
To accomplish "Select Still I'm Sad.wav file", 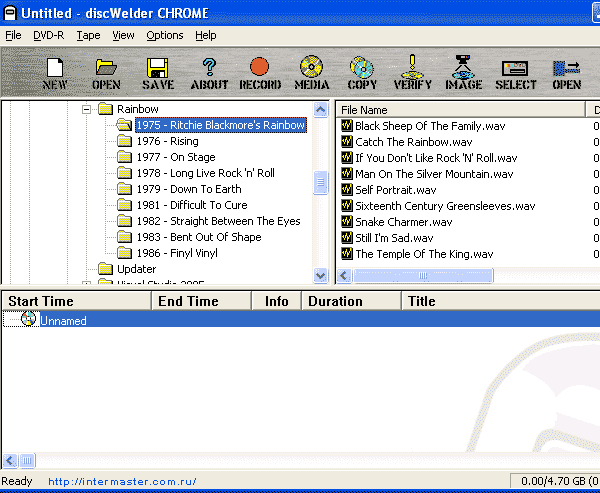I will pos(394,238).
